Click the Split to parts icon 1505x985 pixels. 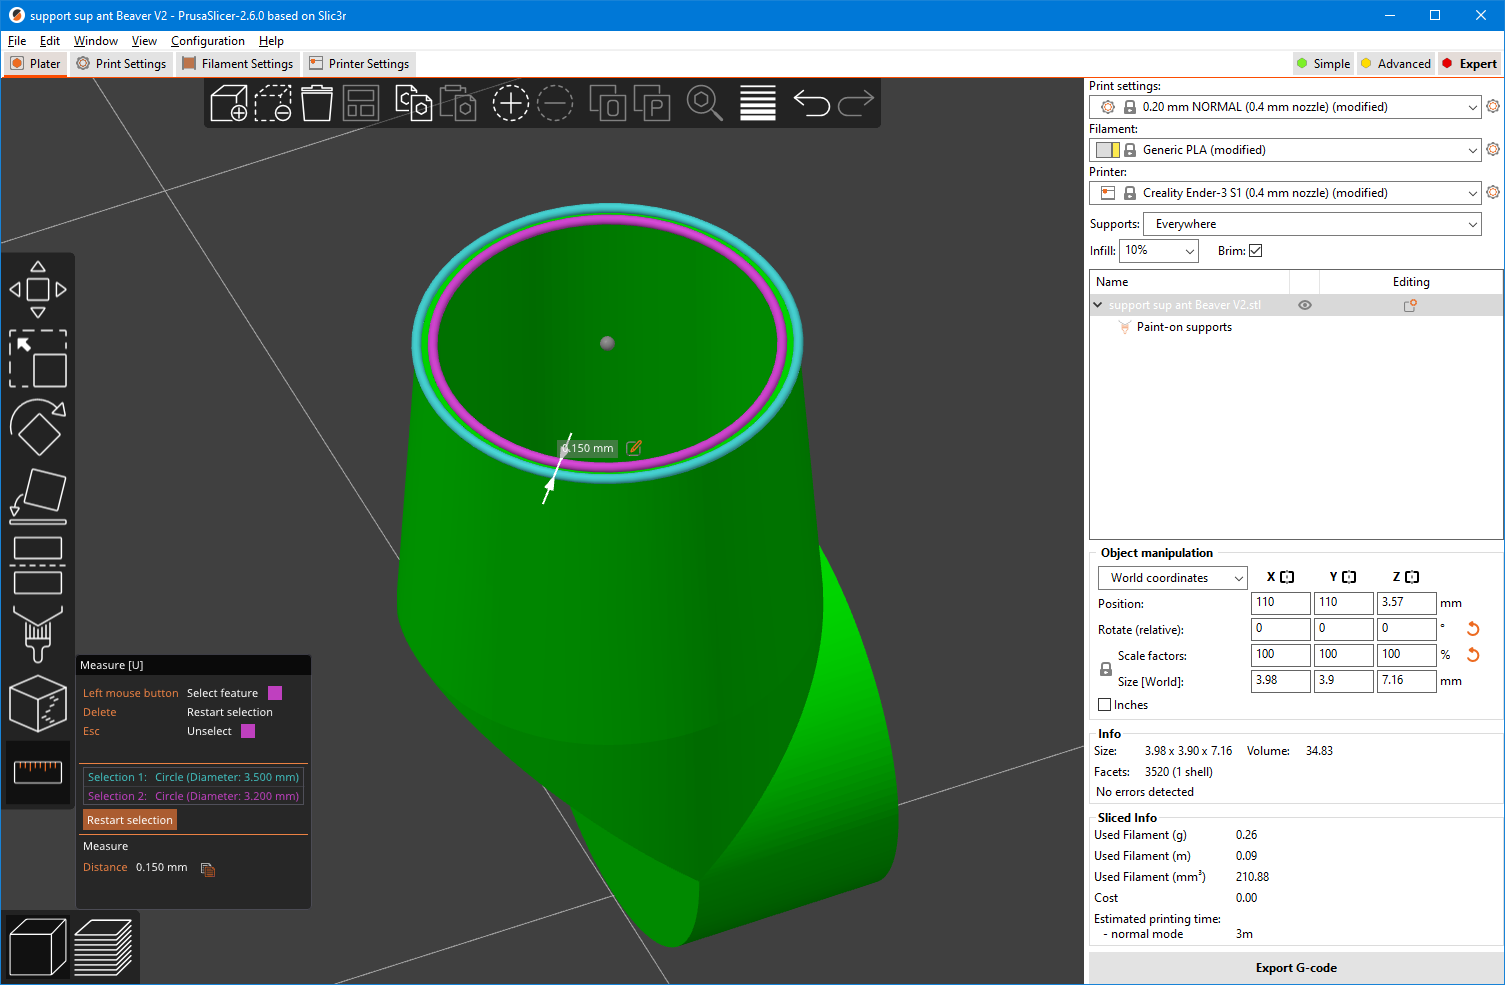click(x=652, y=103)
